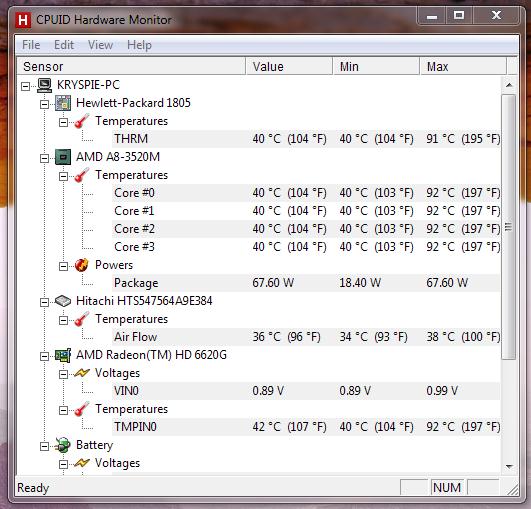Click Voltages lightning icon under Battery

(82, 463)
